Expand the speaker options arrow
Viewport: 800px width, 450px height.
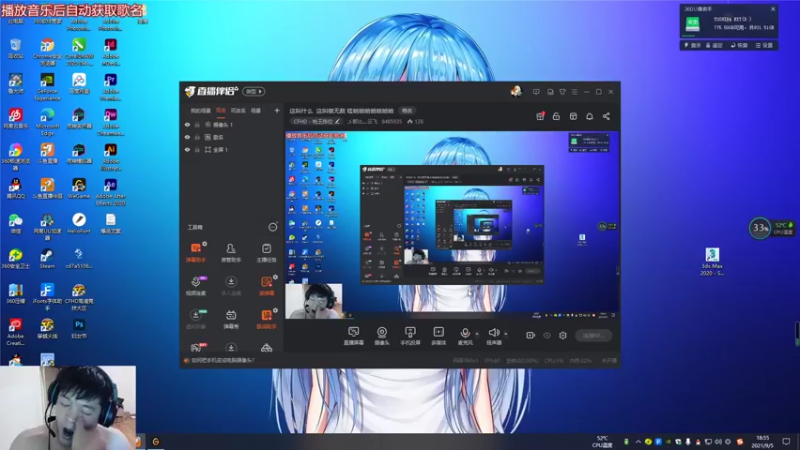506,334
